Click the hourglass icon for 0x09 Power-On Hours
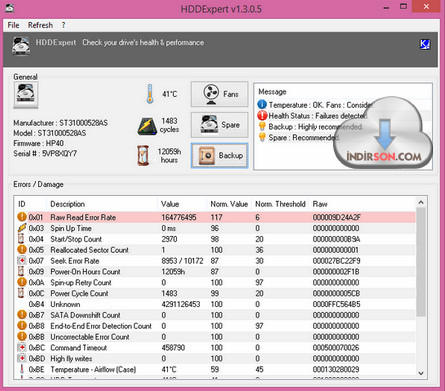Viewport: 445px width, 391px height. (x=21, y=271)
